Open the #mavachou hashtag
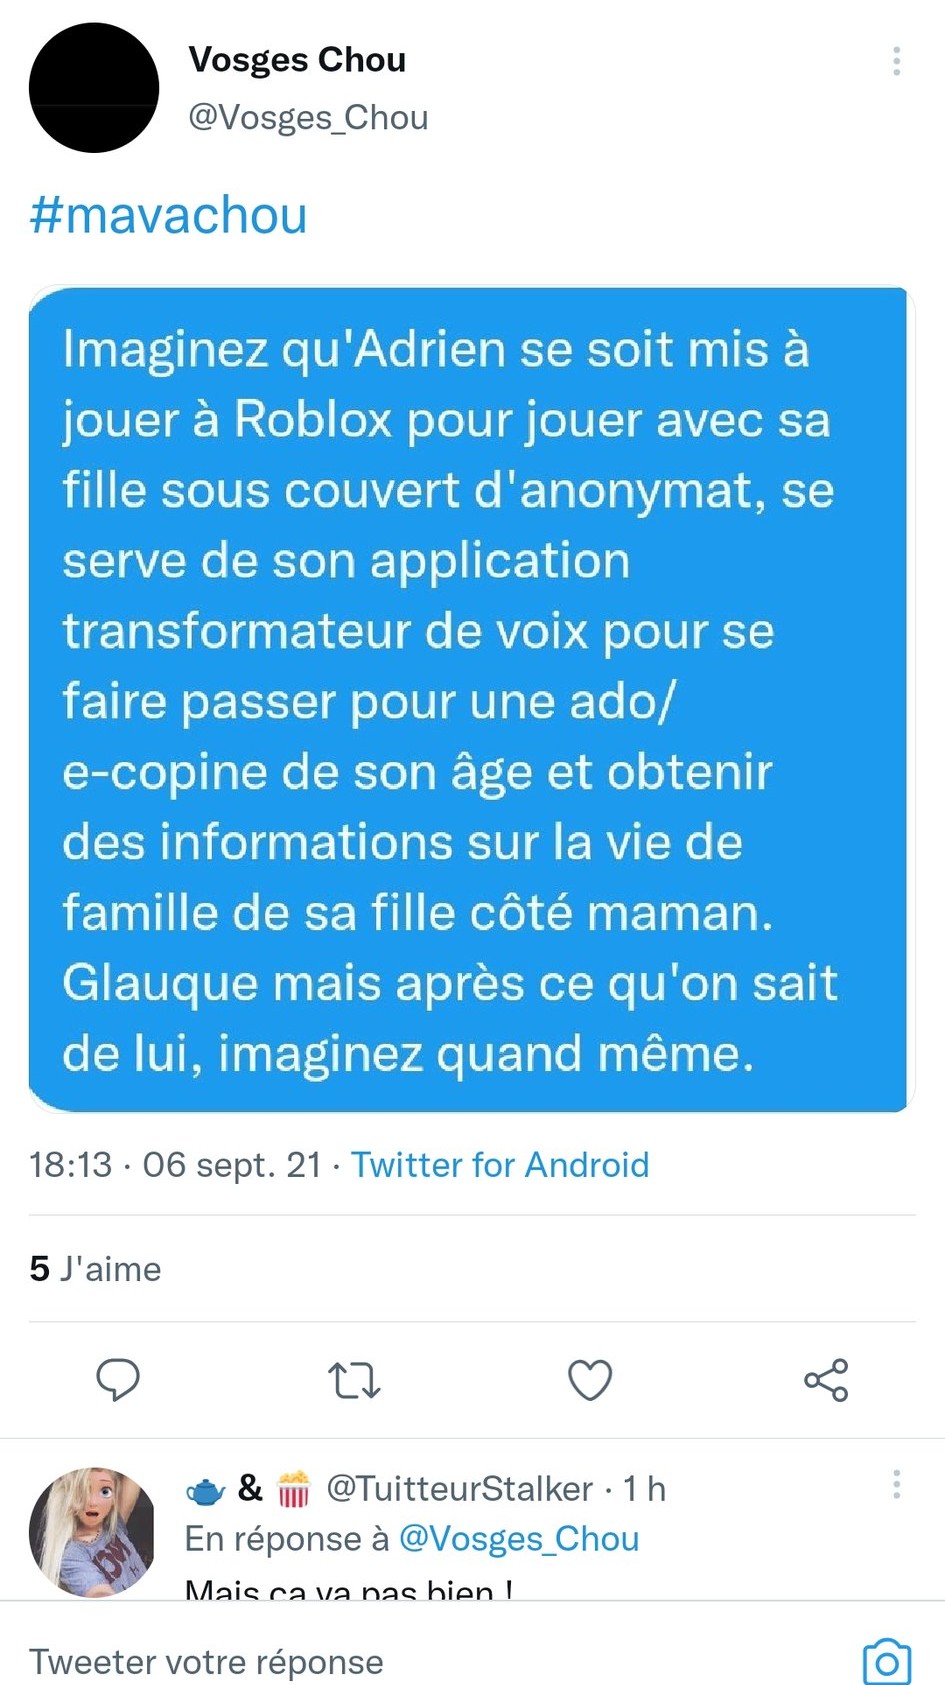Screen dimensions: 945x1685 click(x=168, y=215)
